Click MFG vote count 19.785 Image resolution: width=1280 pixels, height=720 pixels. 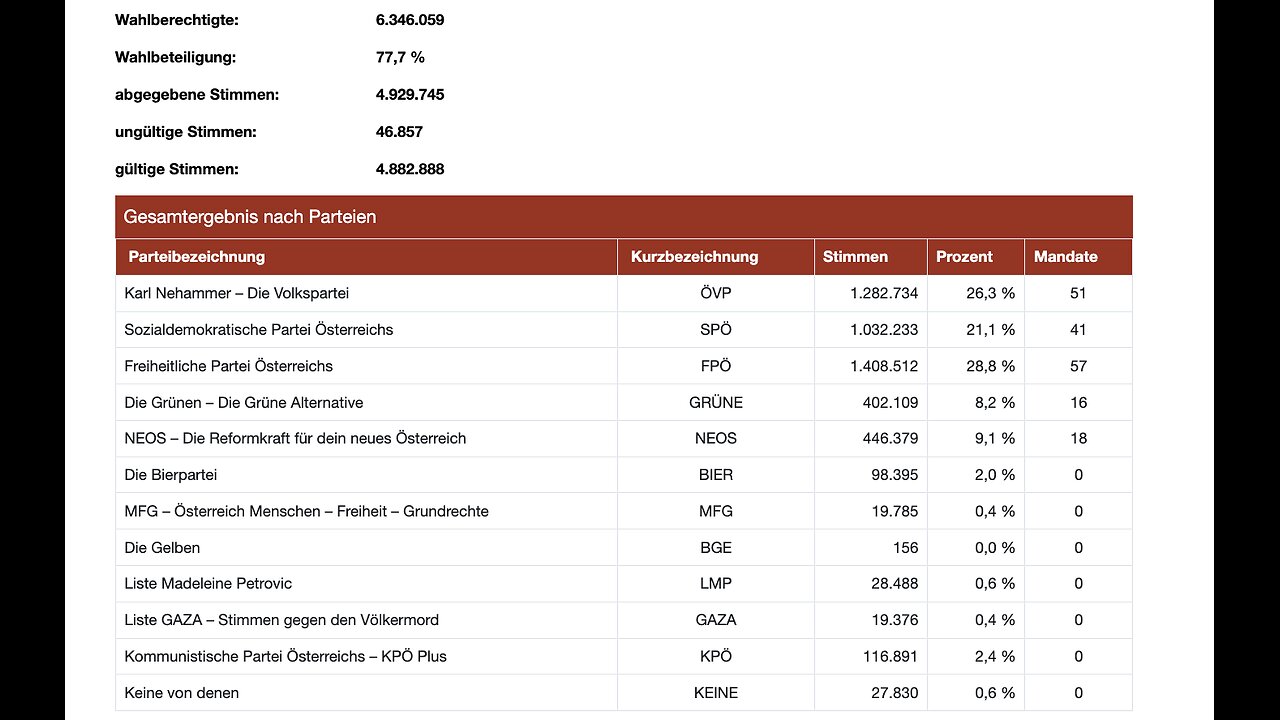click(895, 511)
